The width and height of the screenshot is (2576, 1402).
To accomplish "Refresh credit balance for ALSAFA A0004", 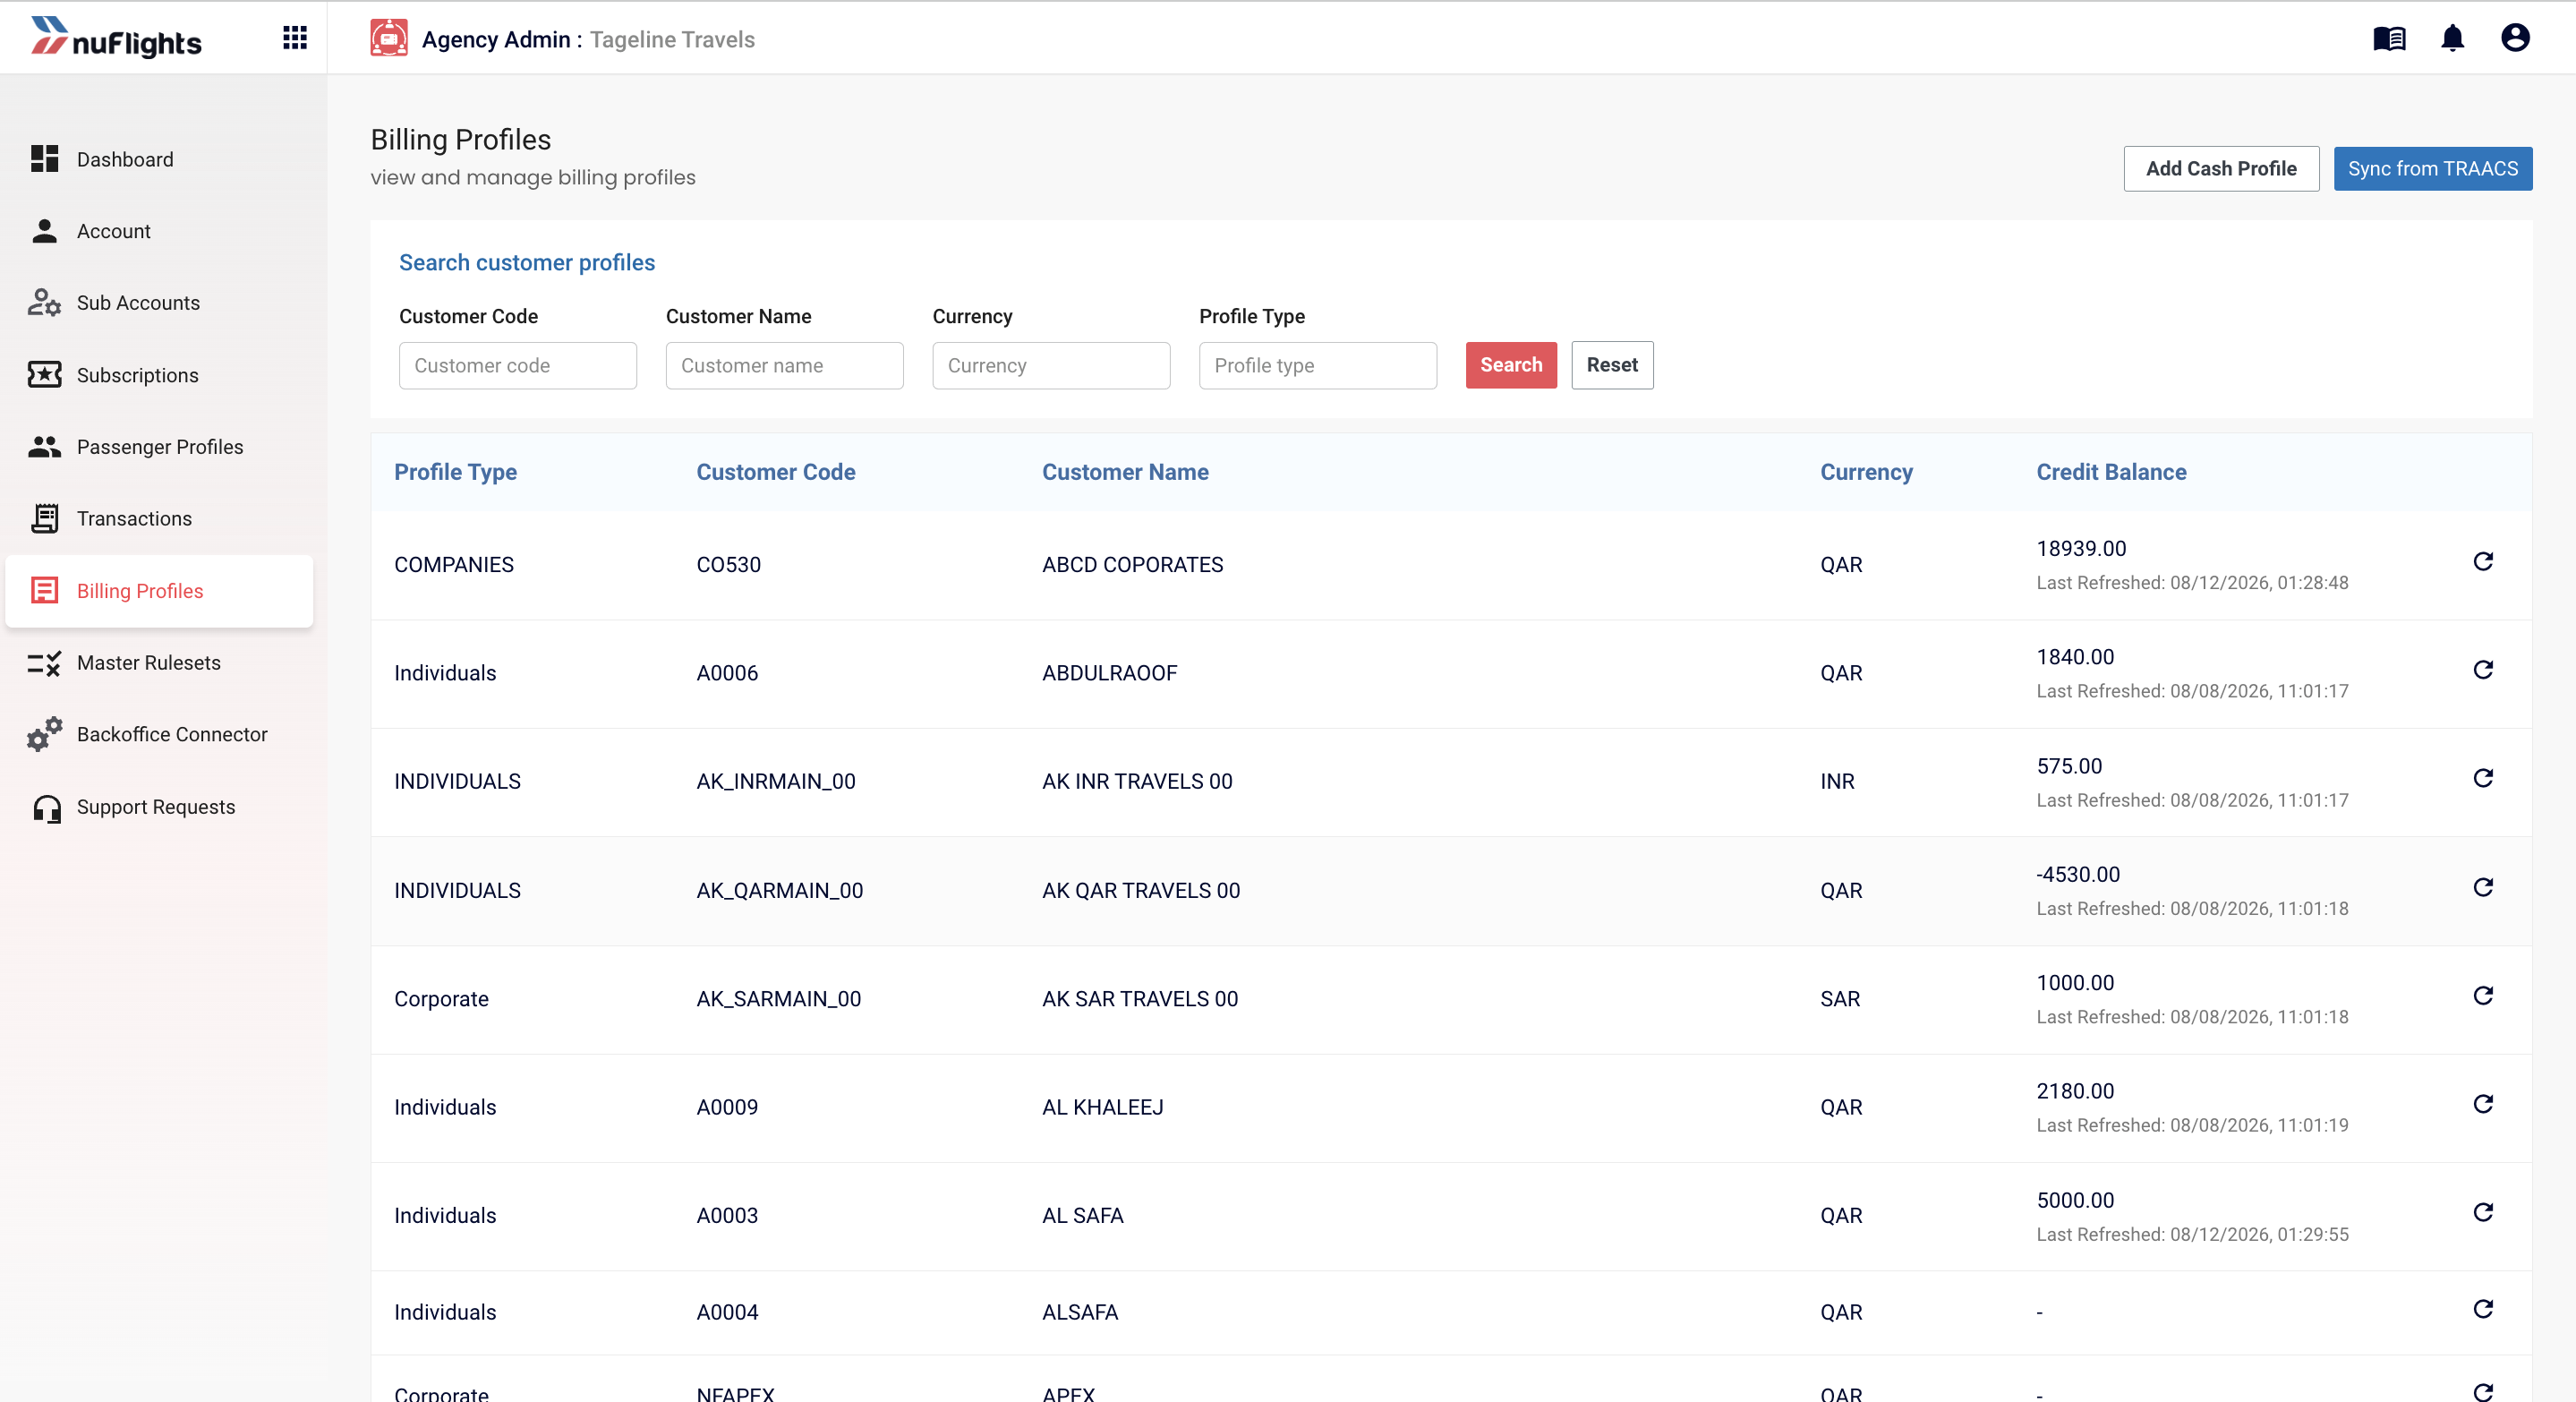I will pos(2483,1309).
